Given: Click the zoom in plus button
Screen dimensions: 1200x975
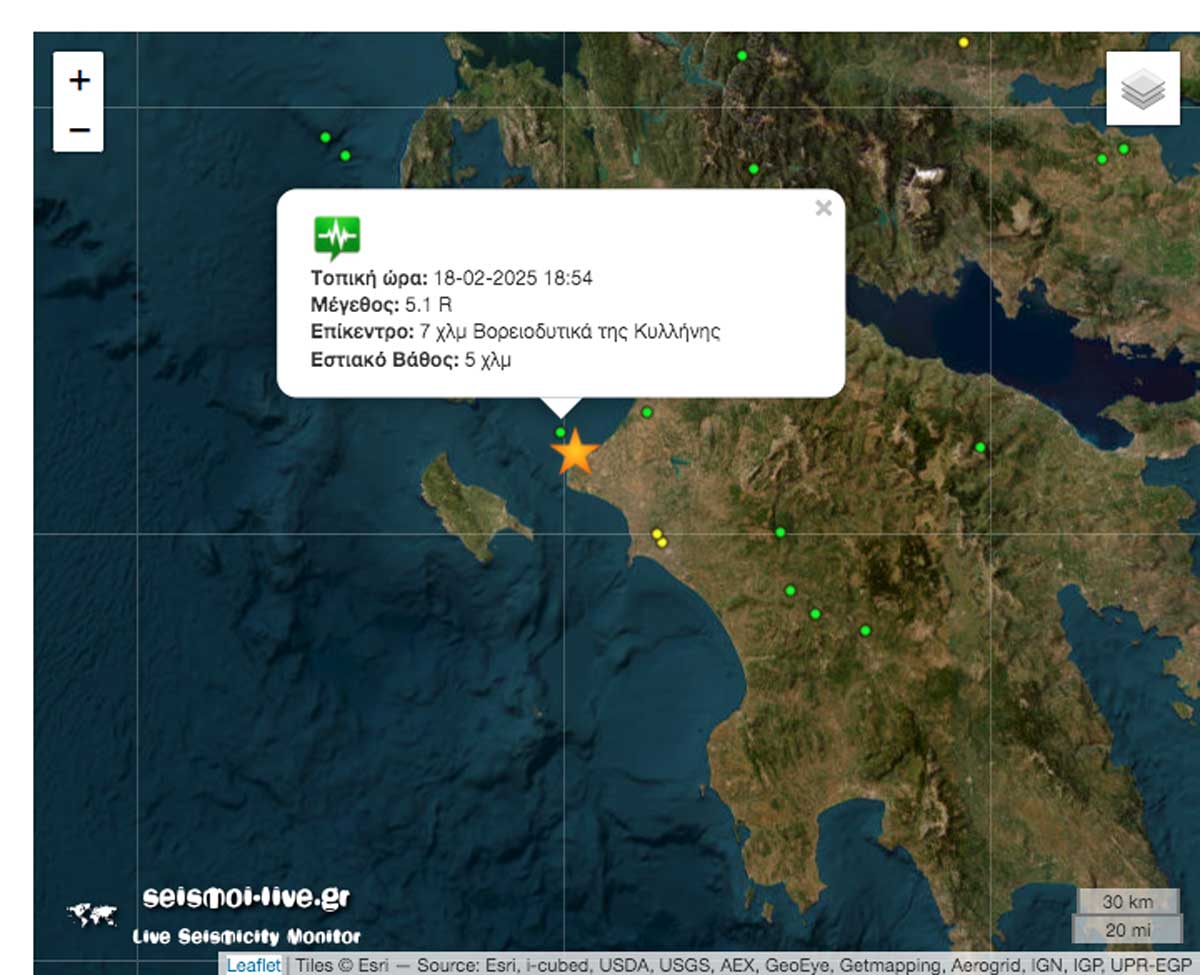Looking at the screenshot, I should pos(79,80).
